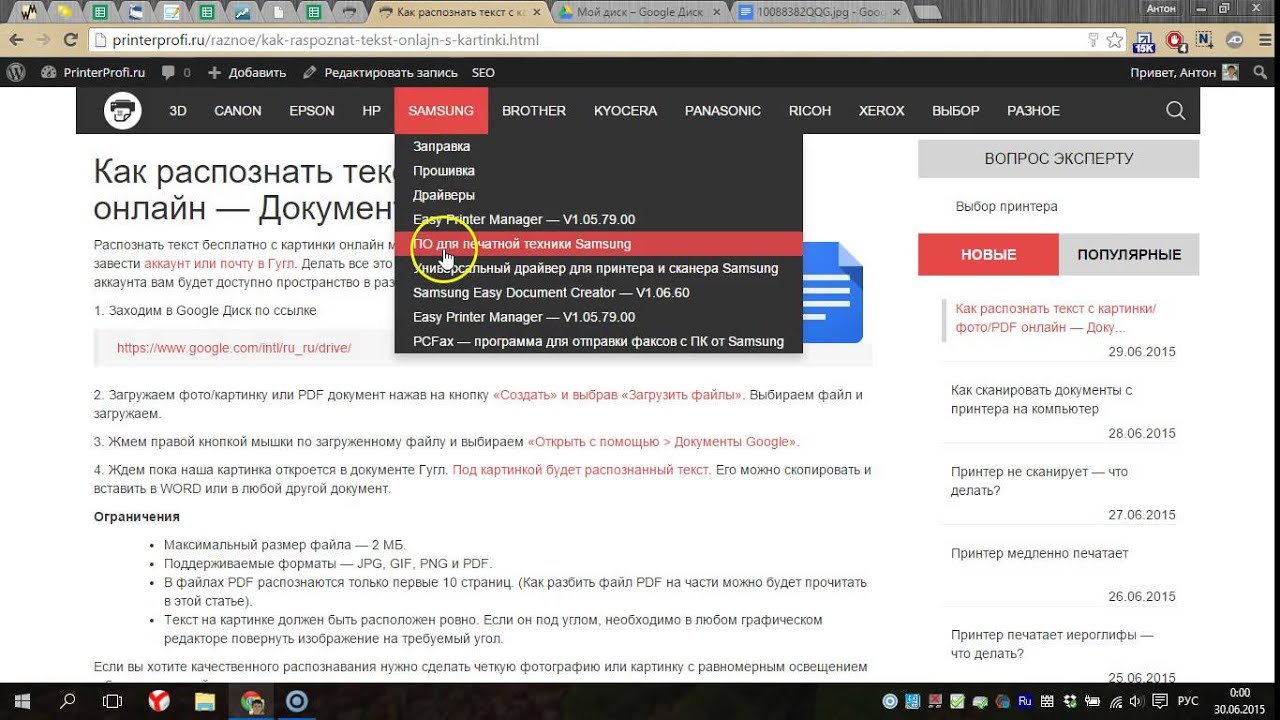Reload the page with the refresh icon

(x=70, y=41)
